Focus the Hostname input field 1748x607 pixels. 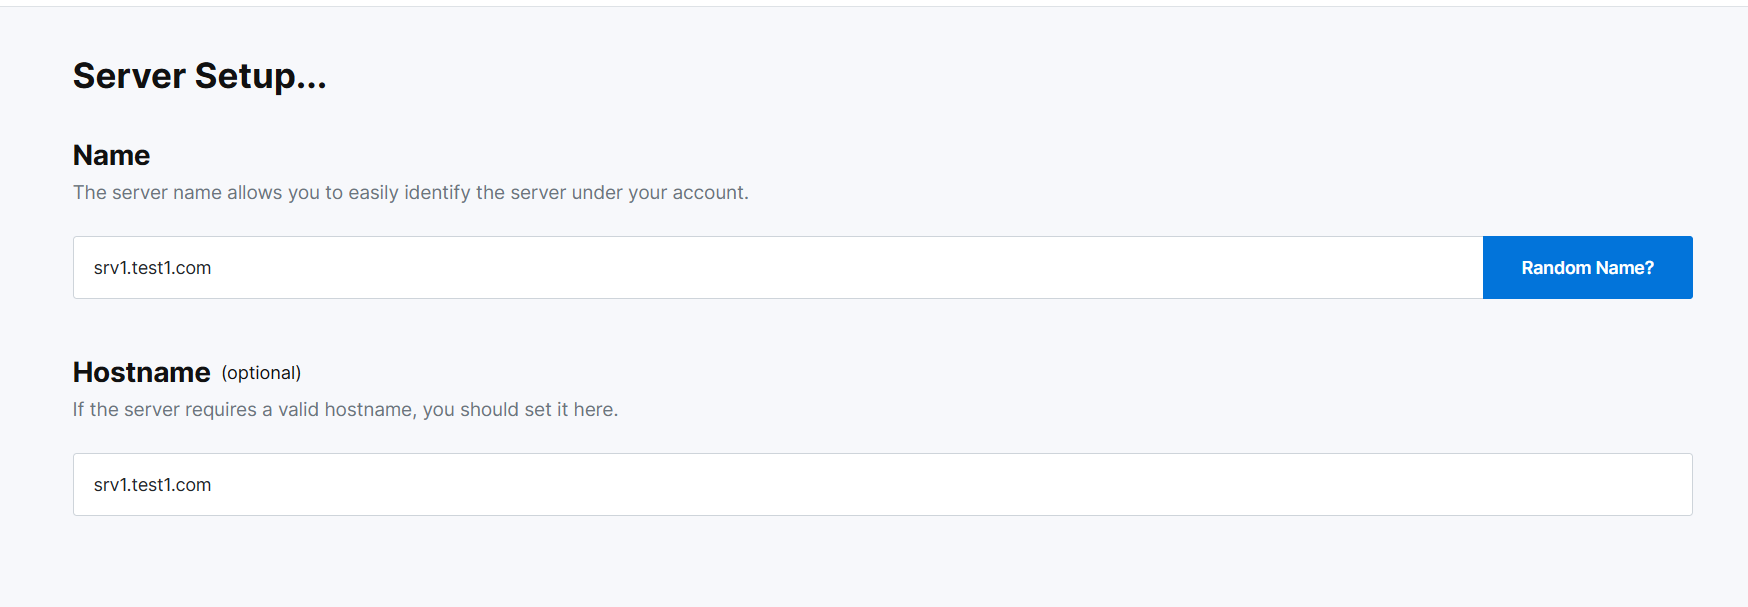[882, 484]
